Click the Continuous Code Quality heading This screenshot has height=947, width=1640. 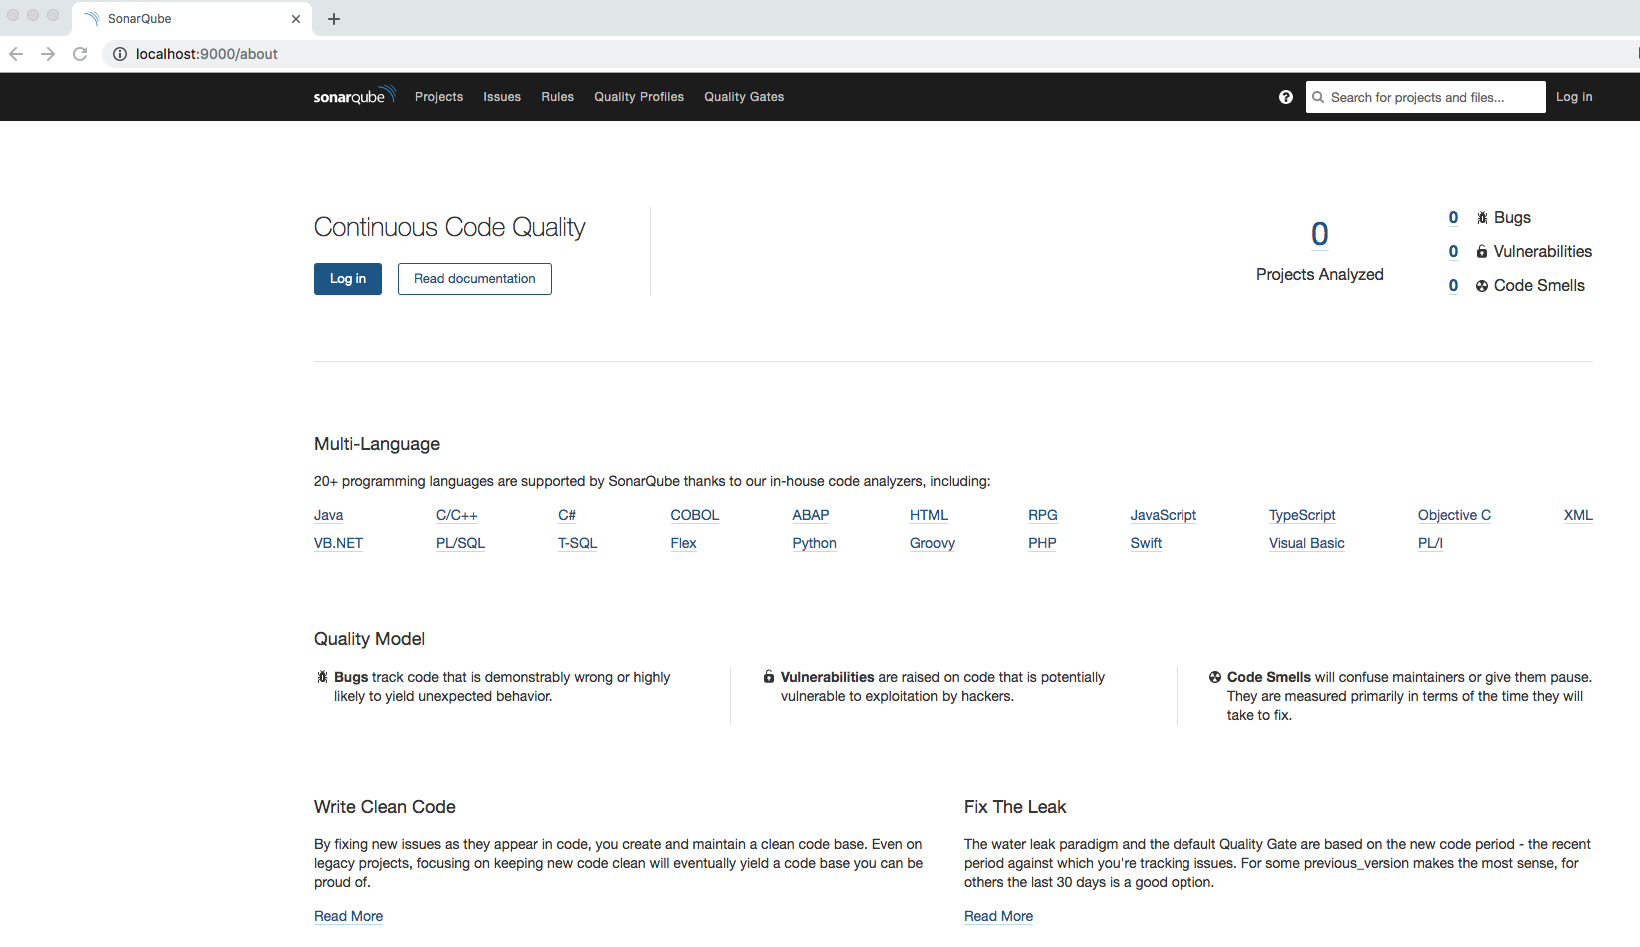point(450,227)
